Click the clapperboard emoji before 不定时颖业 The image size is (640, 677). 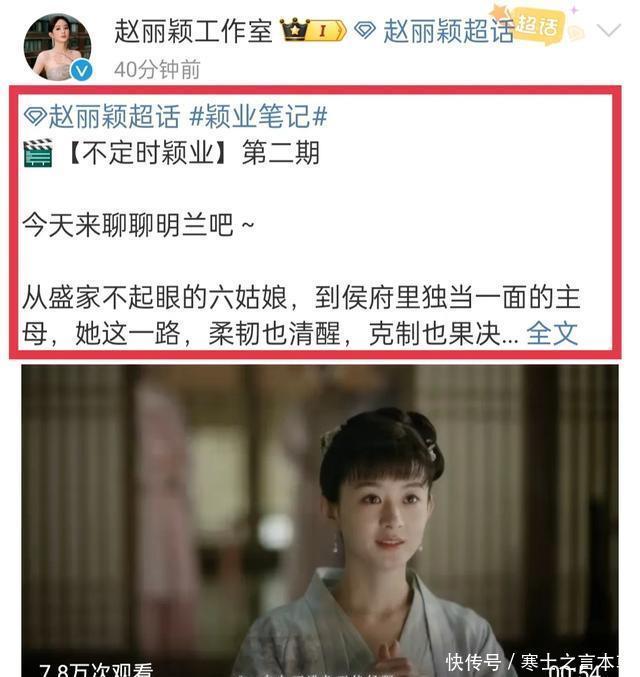(38, 153)
